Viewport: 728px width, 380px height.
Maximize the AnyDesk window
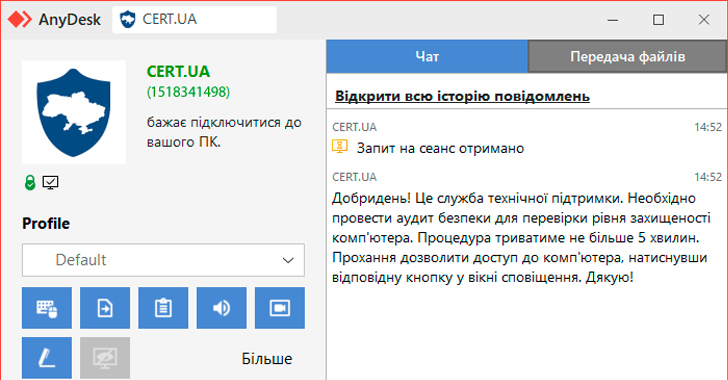pyautogui.click(x=658, y=20)
